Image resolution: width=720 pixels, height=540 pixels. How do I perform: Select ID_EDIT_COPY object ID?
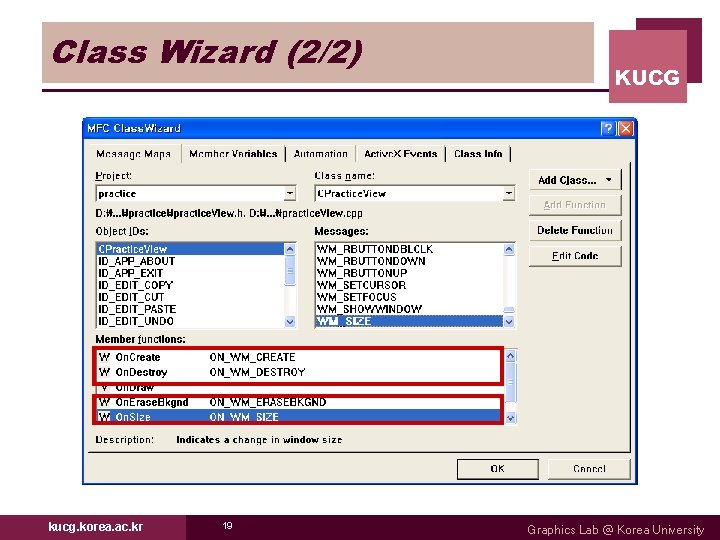(x=191, y=285)
